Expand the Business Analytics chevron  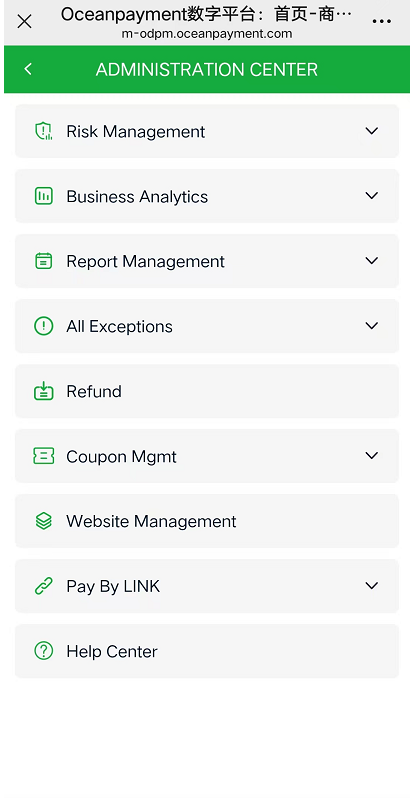tap(372, 195)
